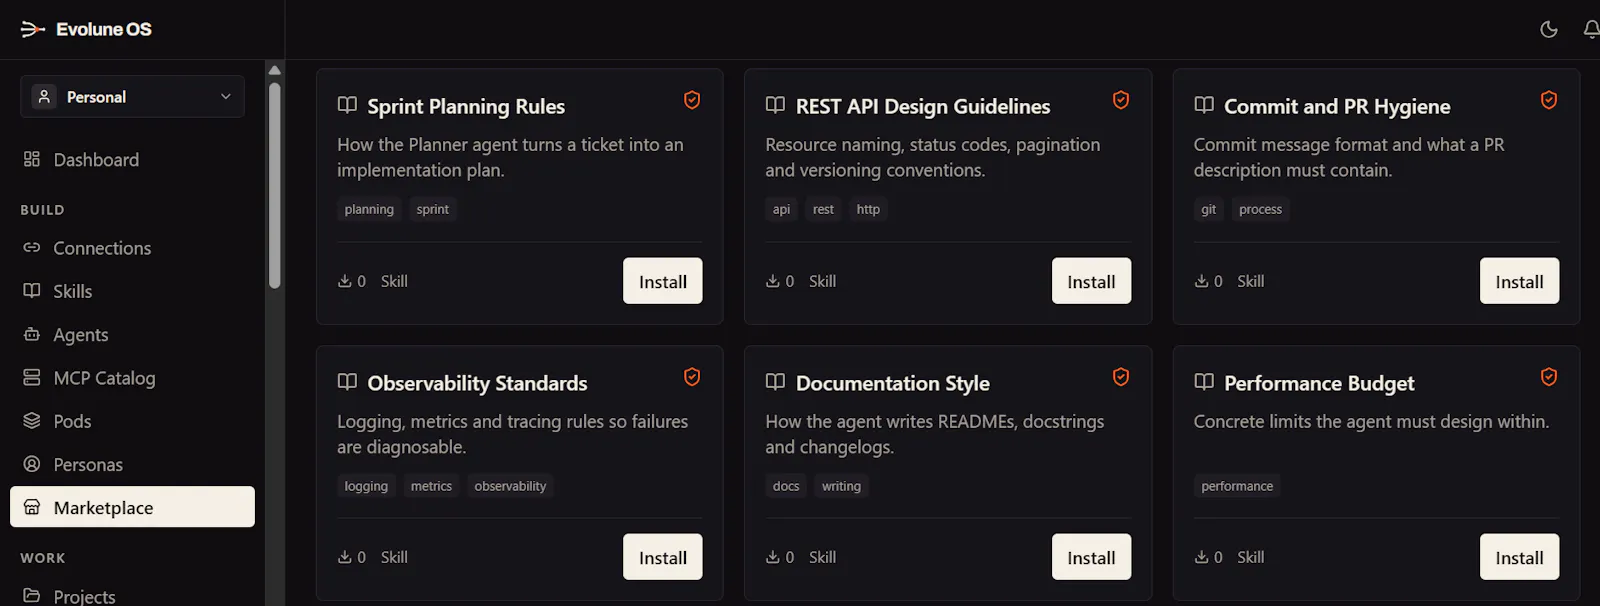1600x606 pixels.
Task: Click the sidebar scrollbar up arrow
Action: [x=275, y=70]
